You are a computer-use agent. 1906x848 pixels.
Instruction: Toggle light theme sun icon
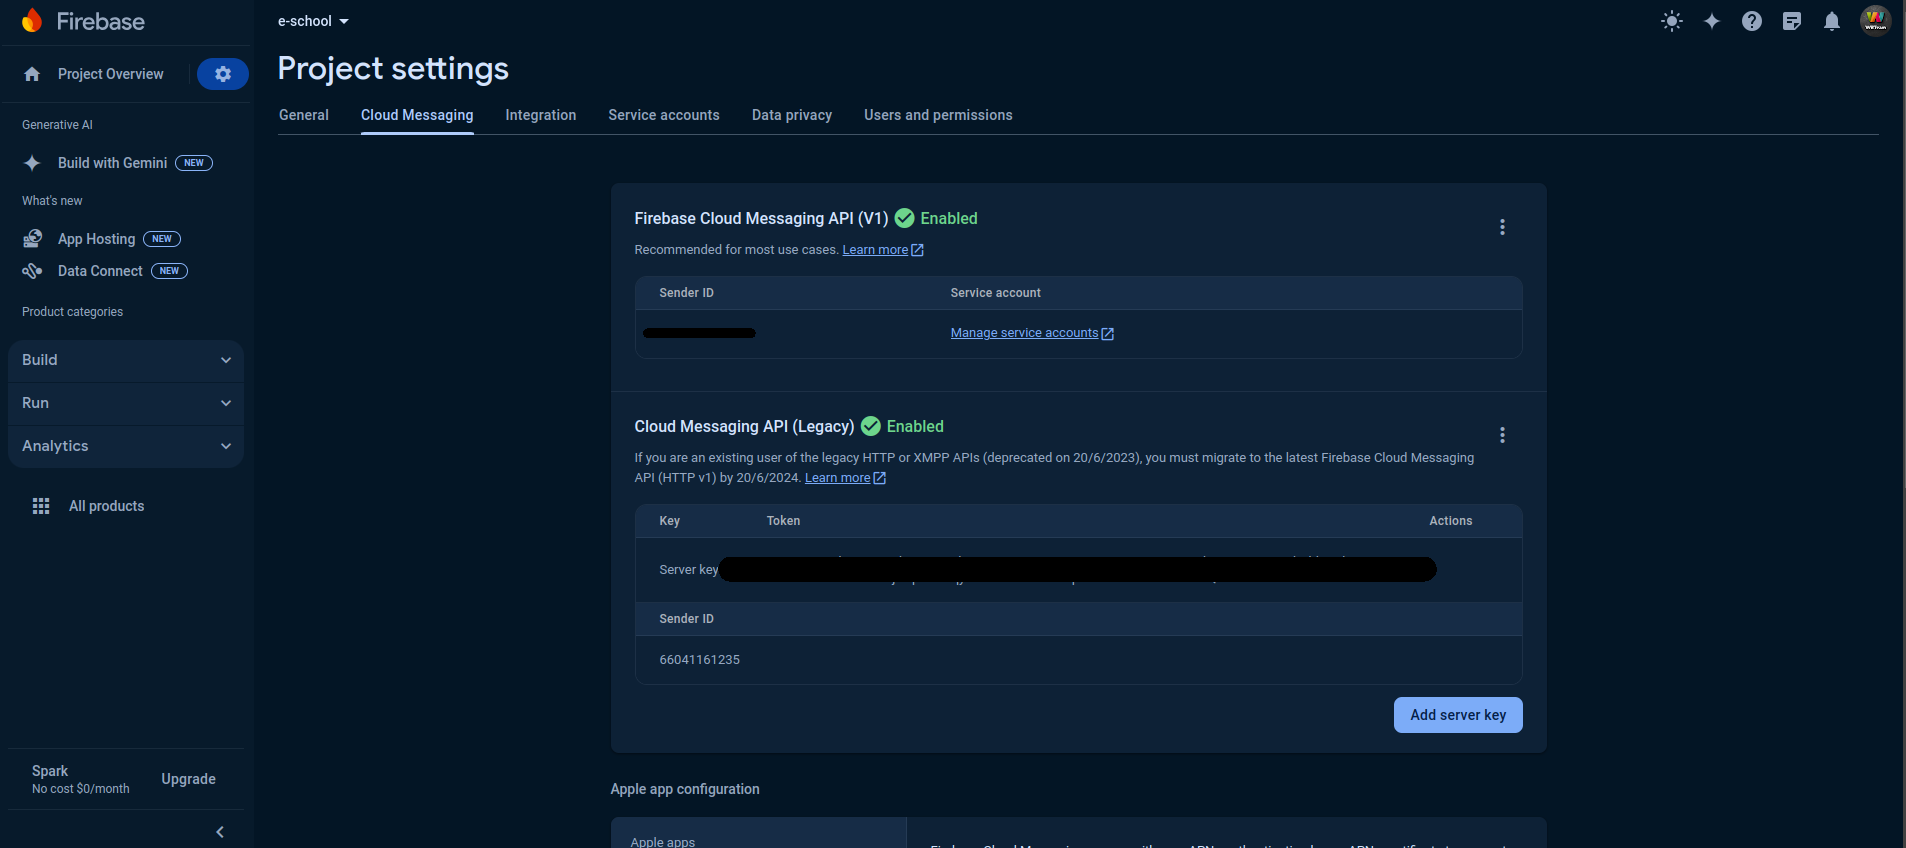tap(1672, 21)
